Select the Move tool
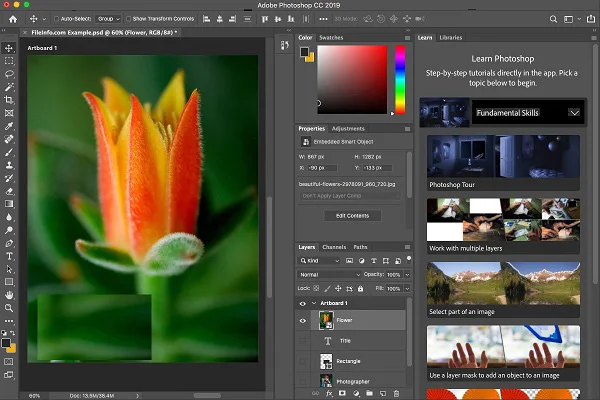This screenshot has height=400, width=600. click(x=9, y=47)
